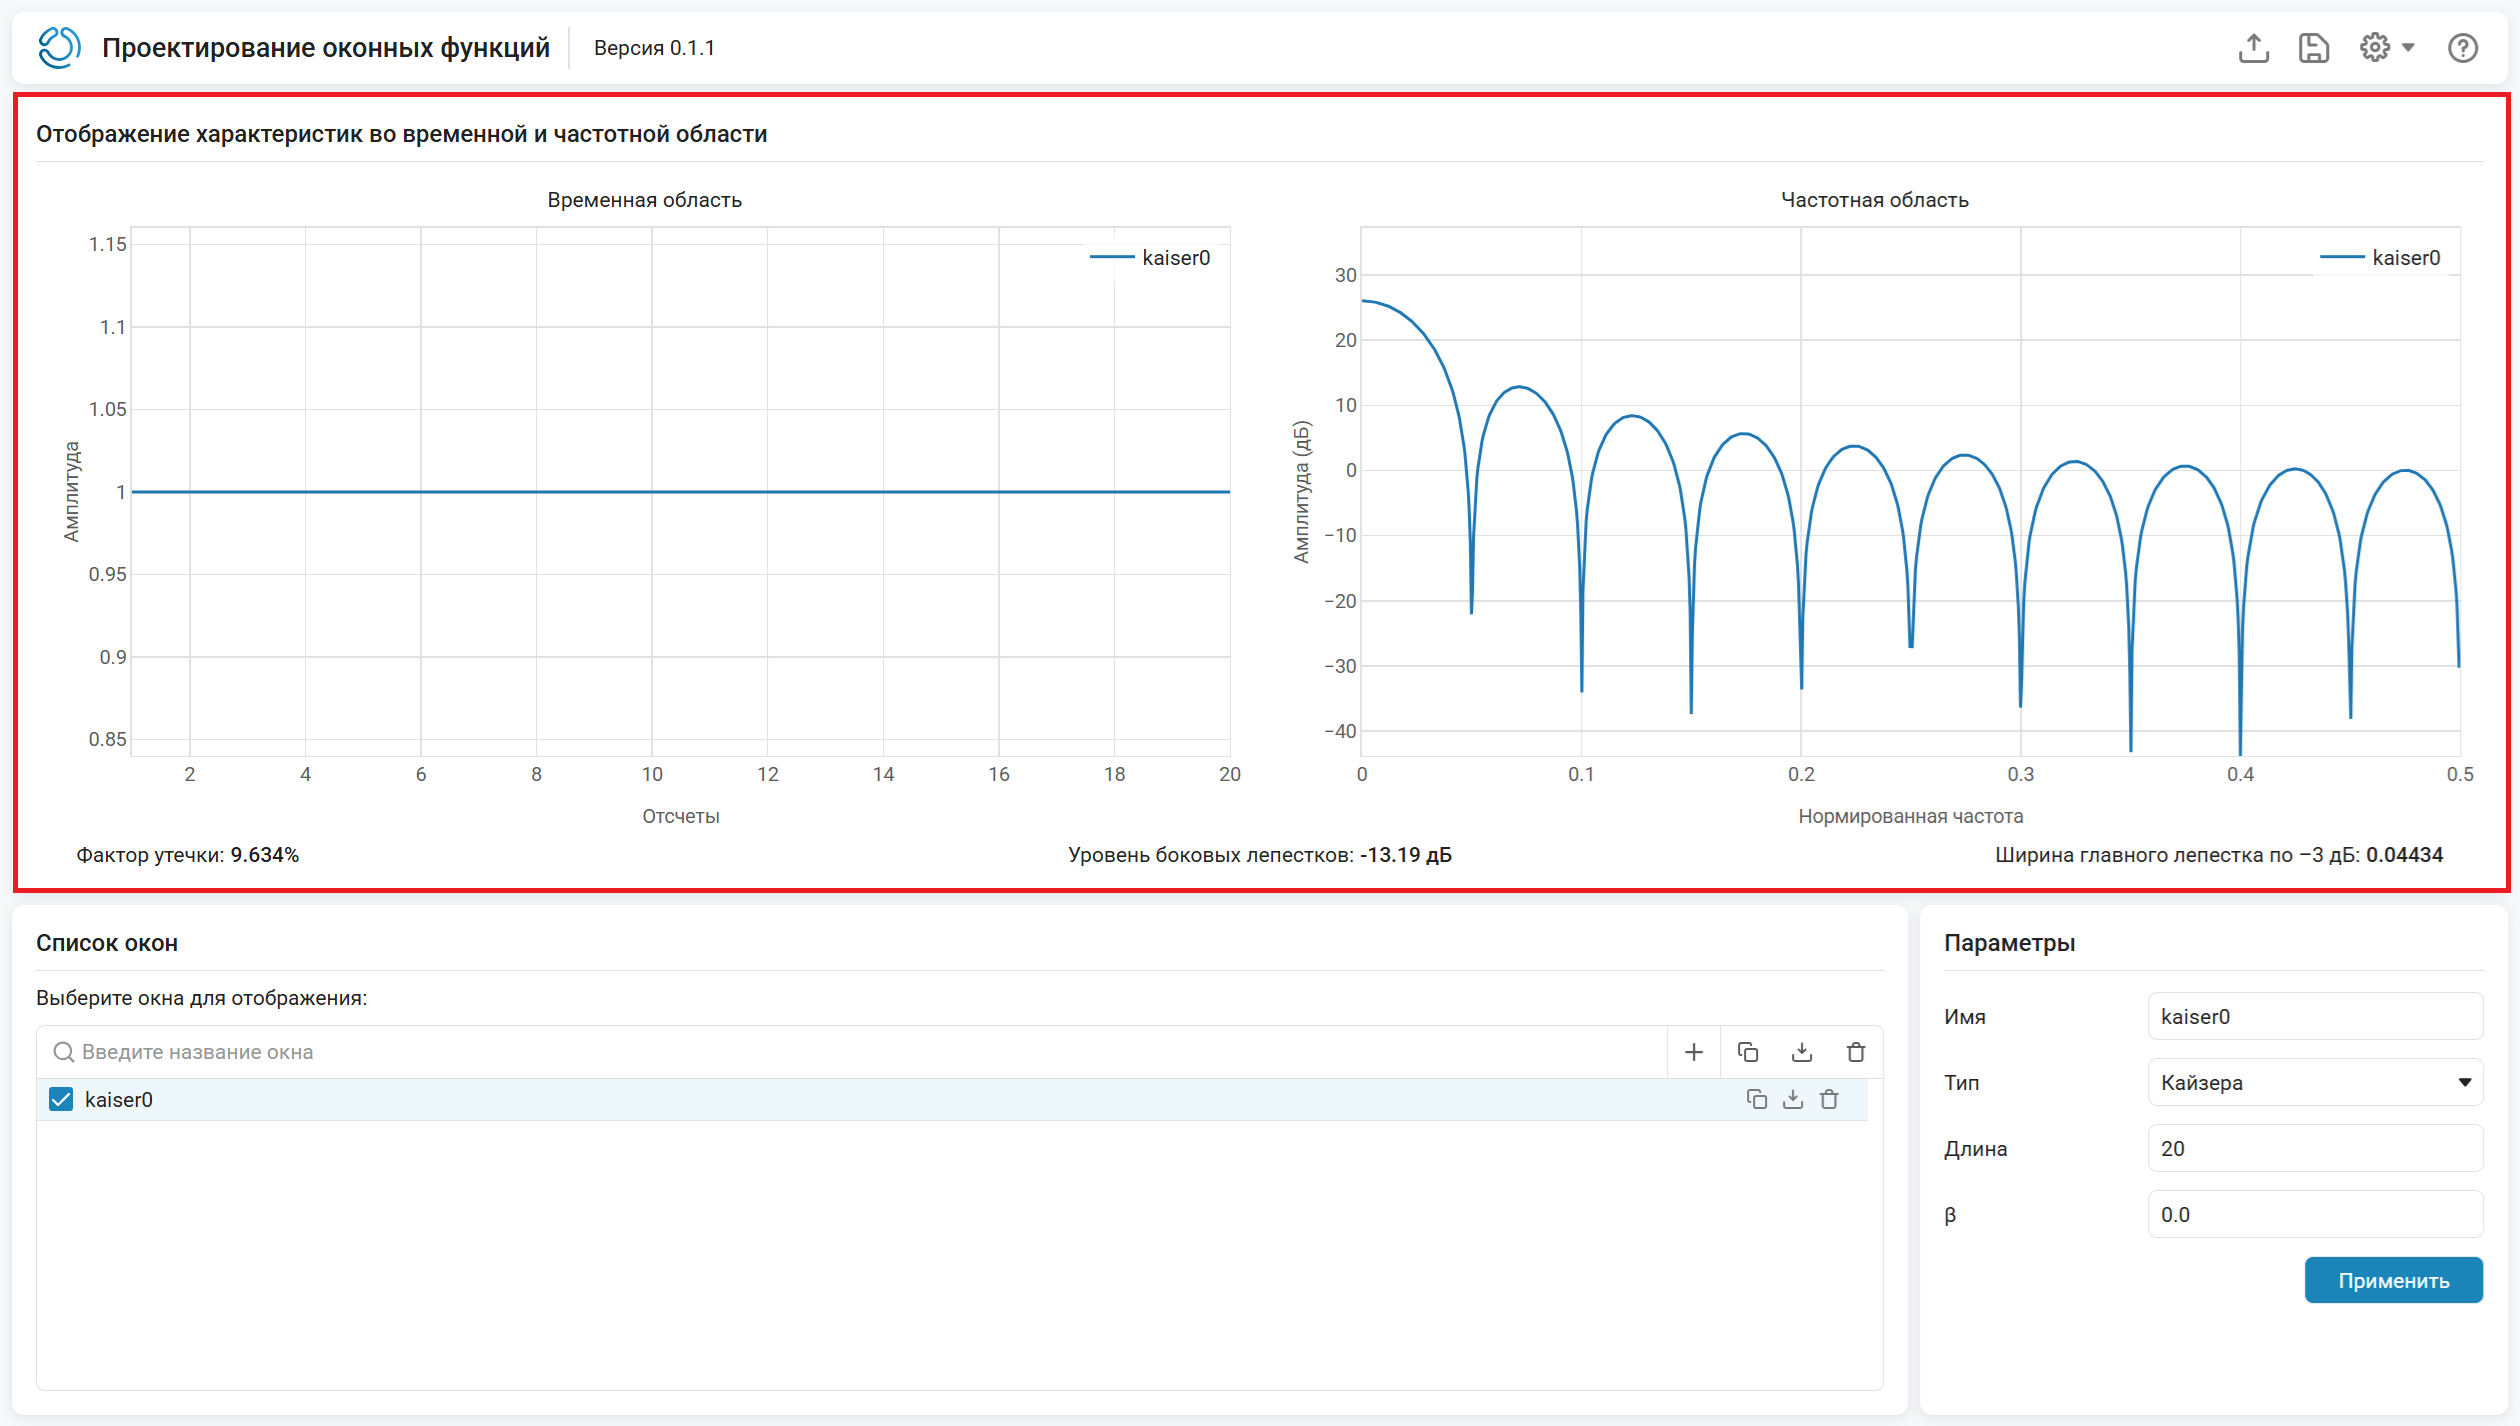2520x1426 pixels.
Task: Add a new window with plus icon
Action: [1694, 1052]
